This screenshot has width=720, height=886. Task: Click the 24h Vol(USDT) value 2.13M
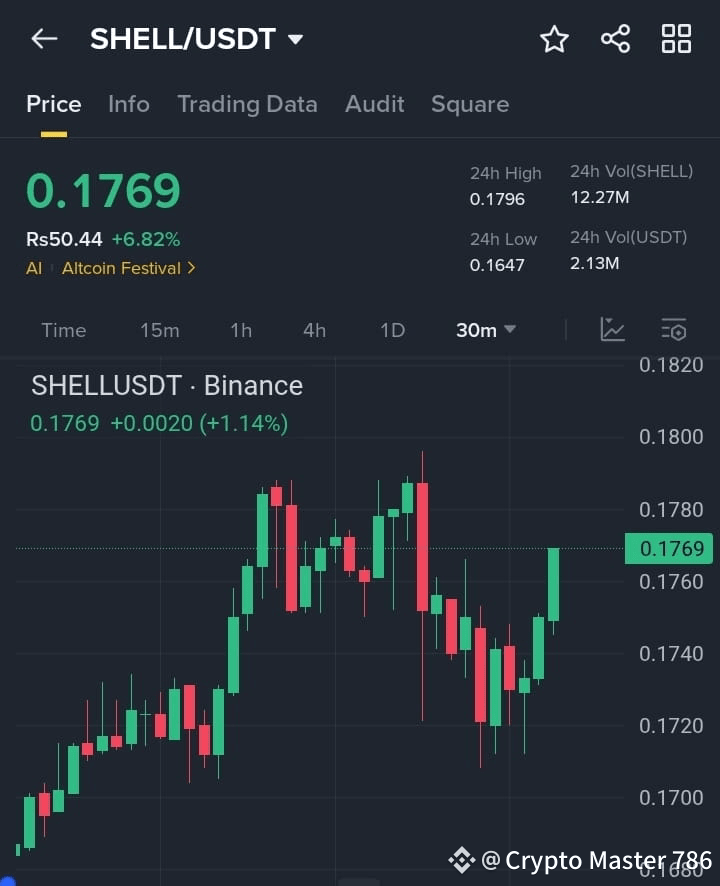(x=595, y=263)
